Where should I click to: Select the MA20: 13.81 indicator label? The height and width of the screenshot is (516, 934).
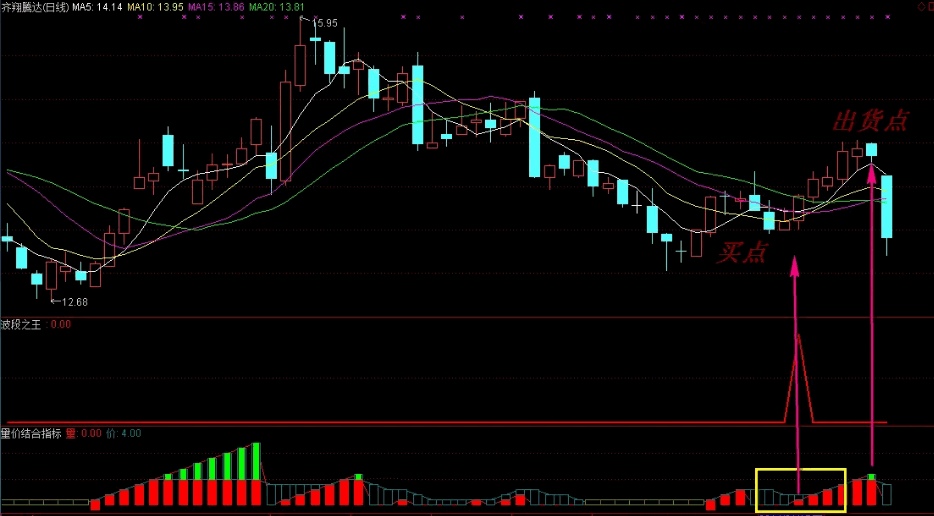coord(276,7)
